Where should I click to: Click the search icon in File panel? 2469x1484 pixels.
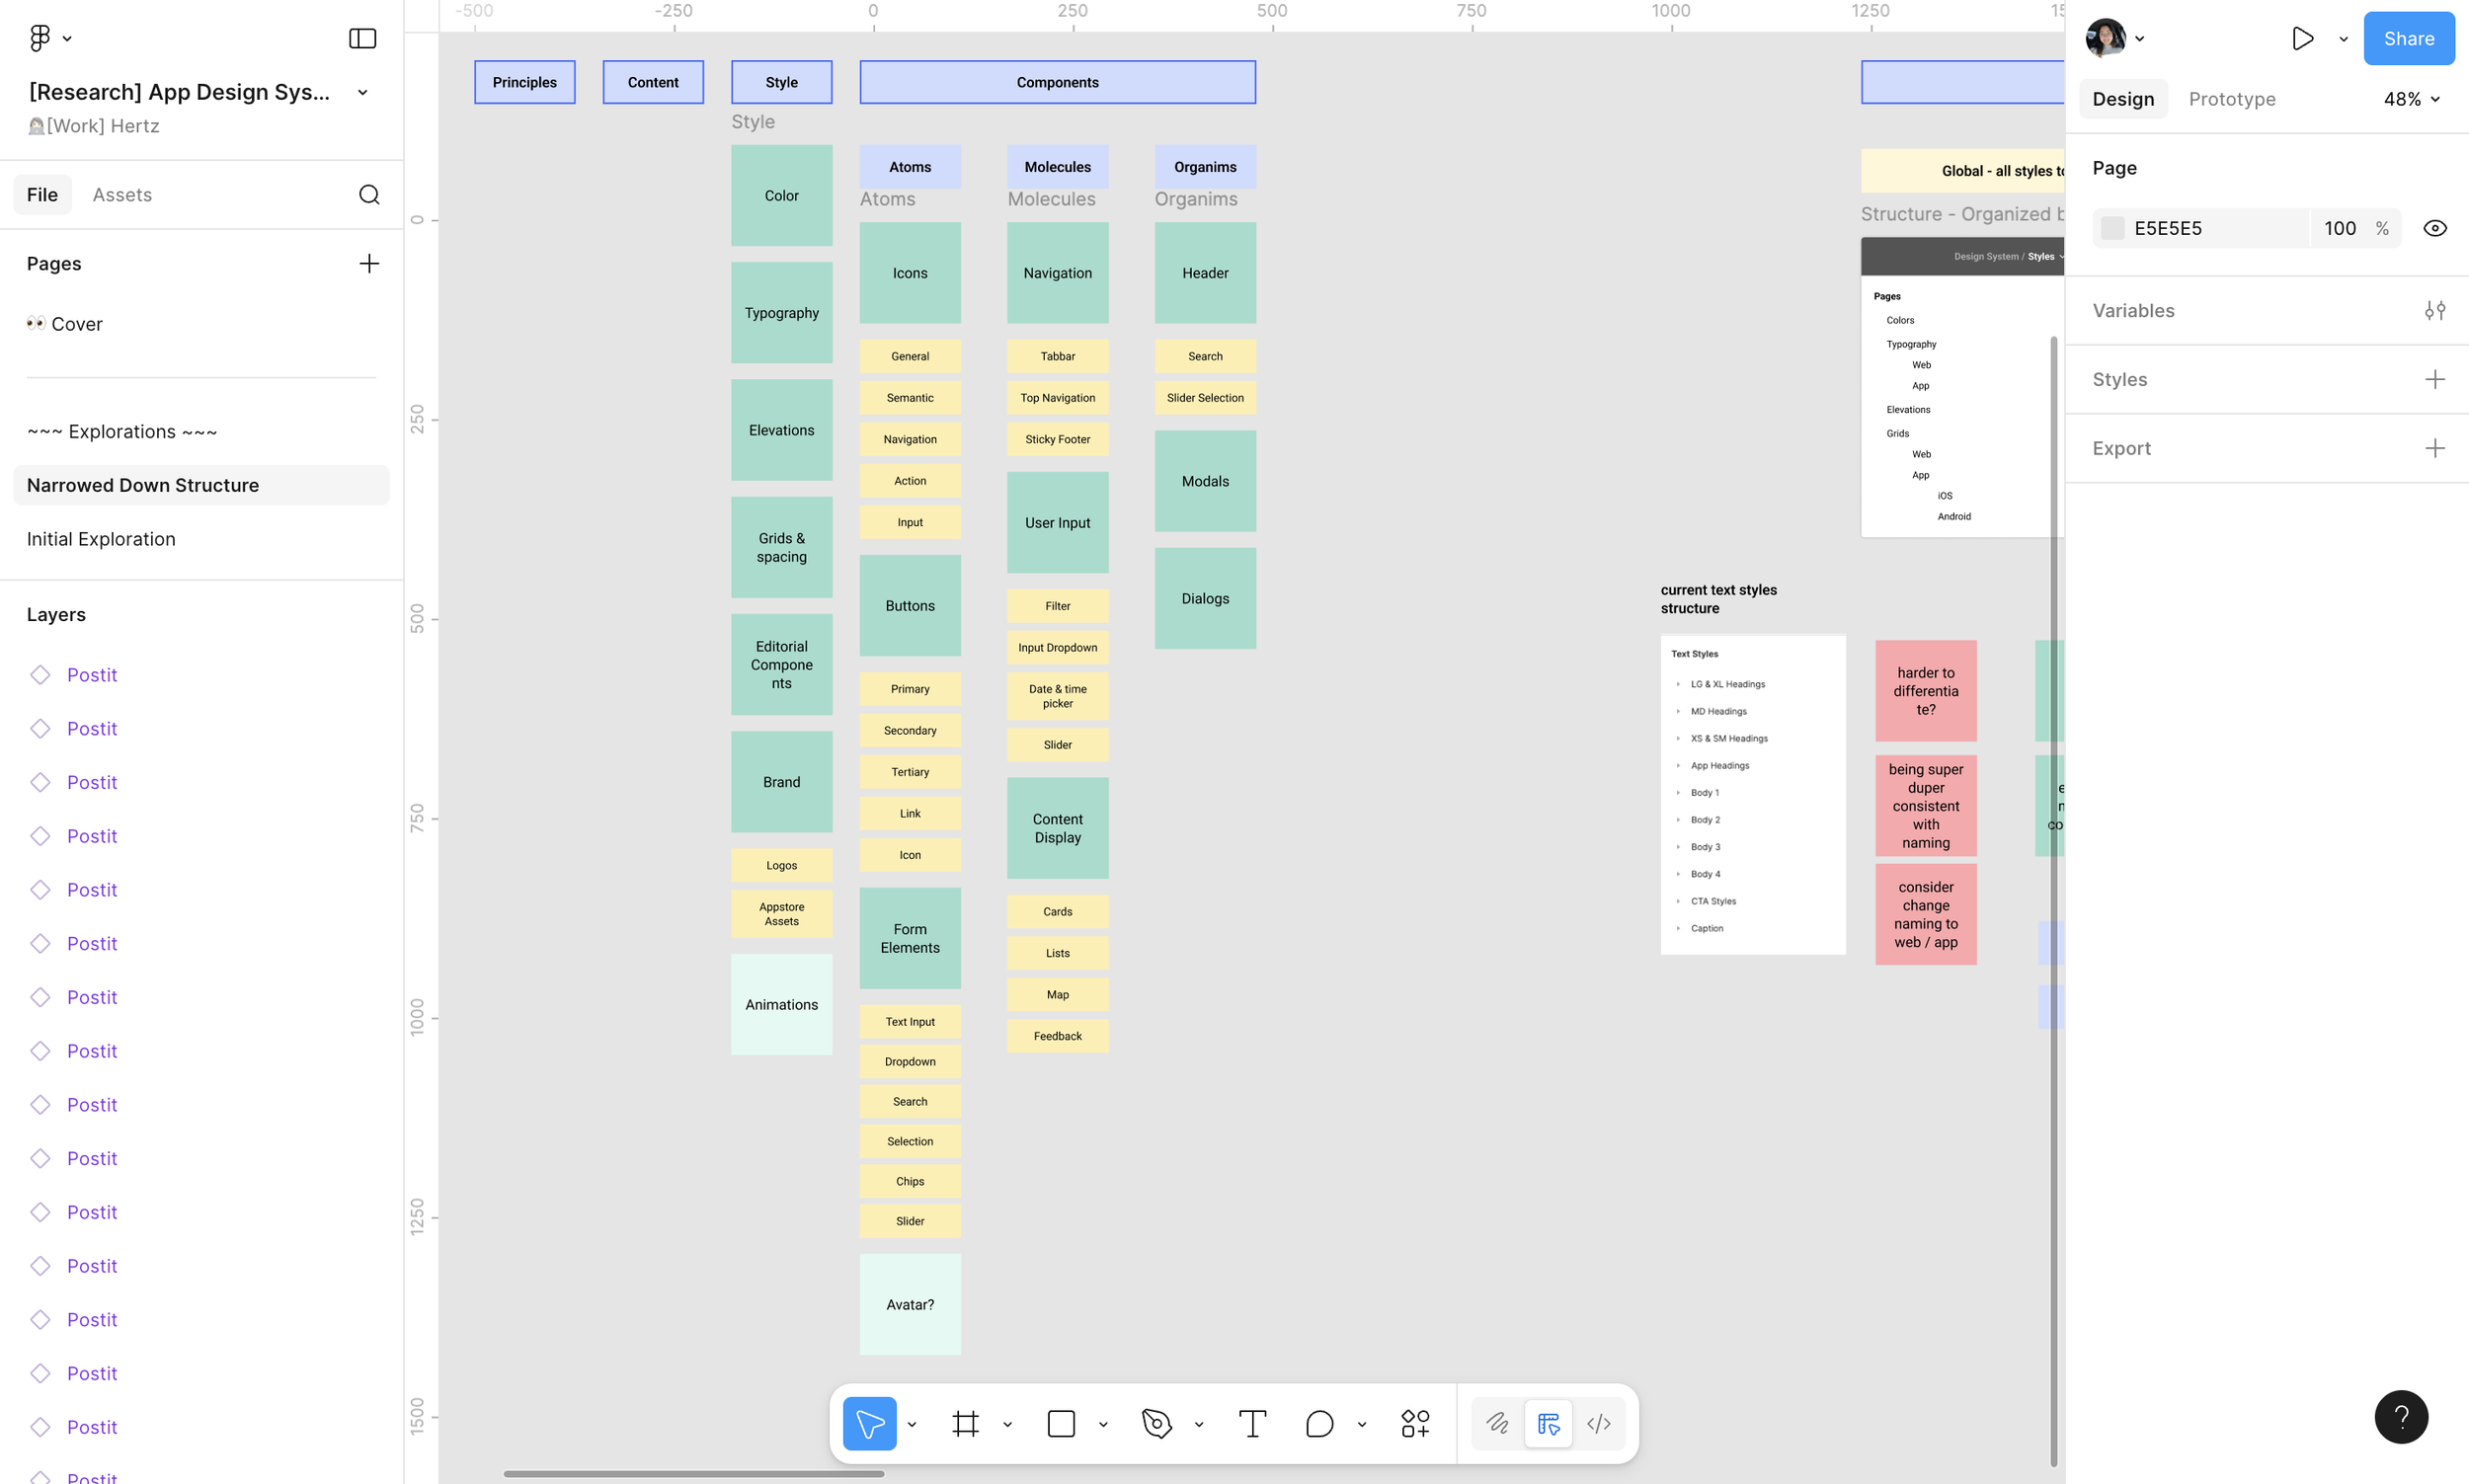(369, 194)
